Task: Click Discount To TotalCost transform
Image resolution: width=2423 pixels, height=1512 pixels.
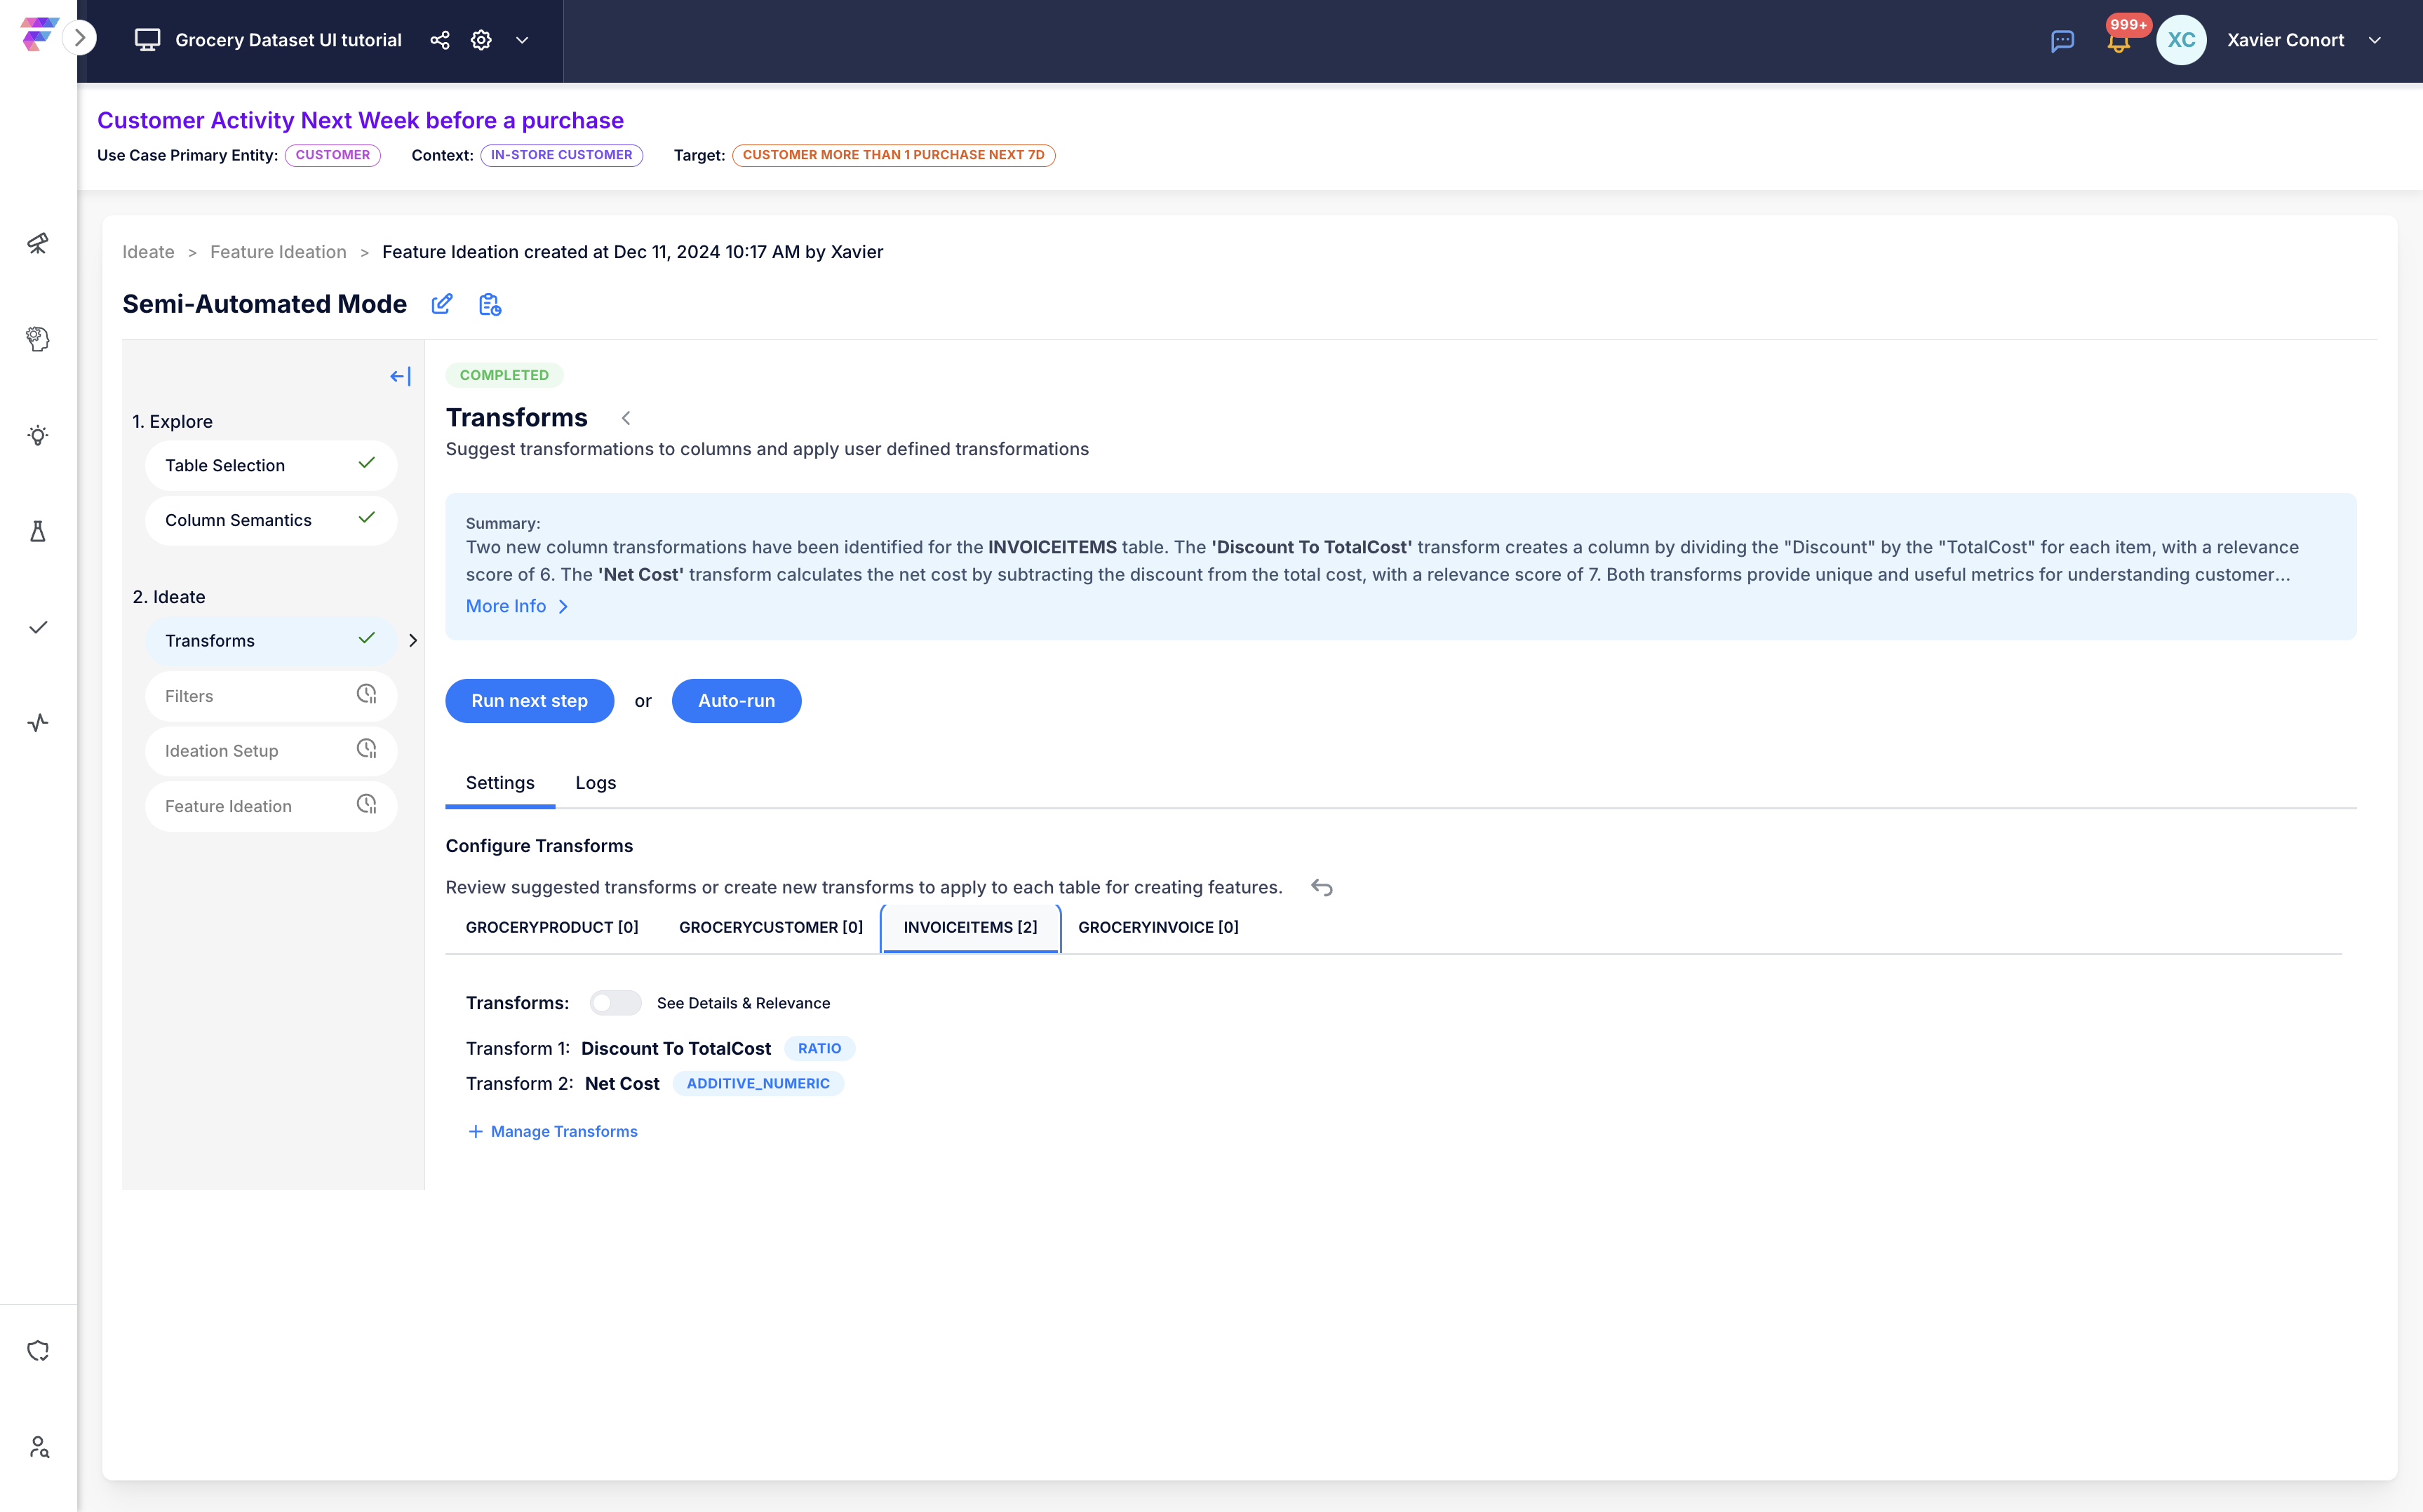Action: tap(676, 1048)
